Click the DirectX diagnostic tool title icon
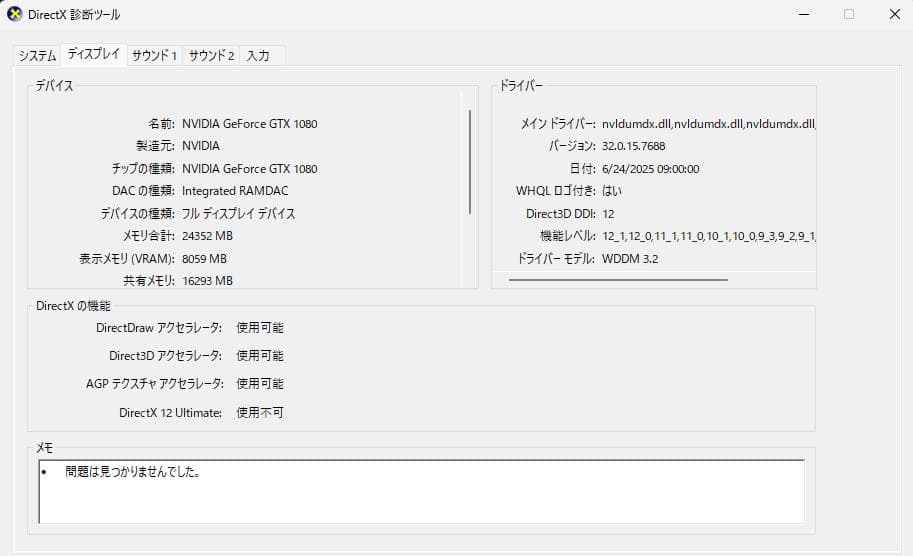 coord(14,14)
